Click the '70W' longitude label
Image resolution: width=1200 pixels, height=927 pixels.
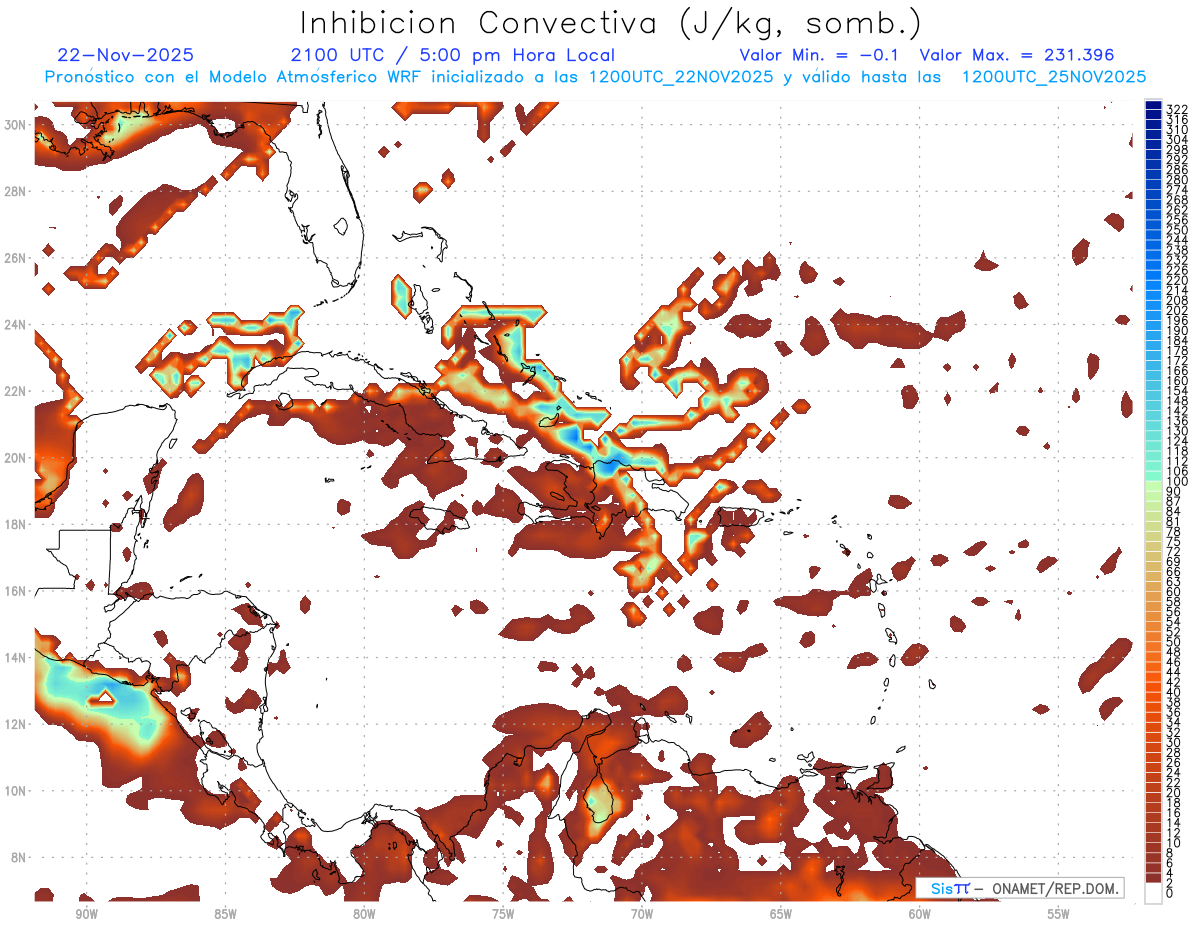click(642, 915)
